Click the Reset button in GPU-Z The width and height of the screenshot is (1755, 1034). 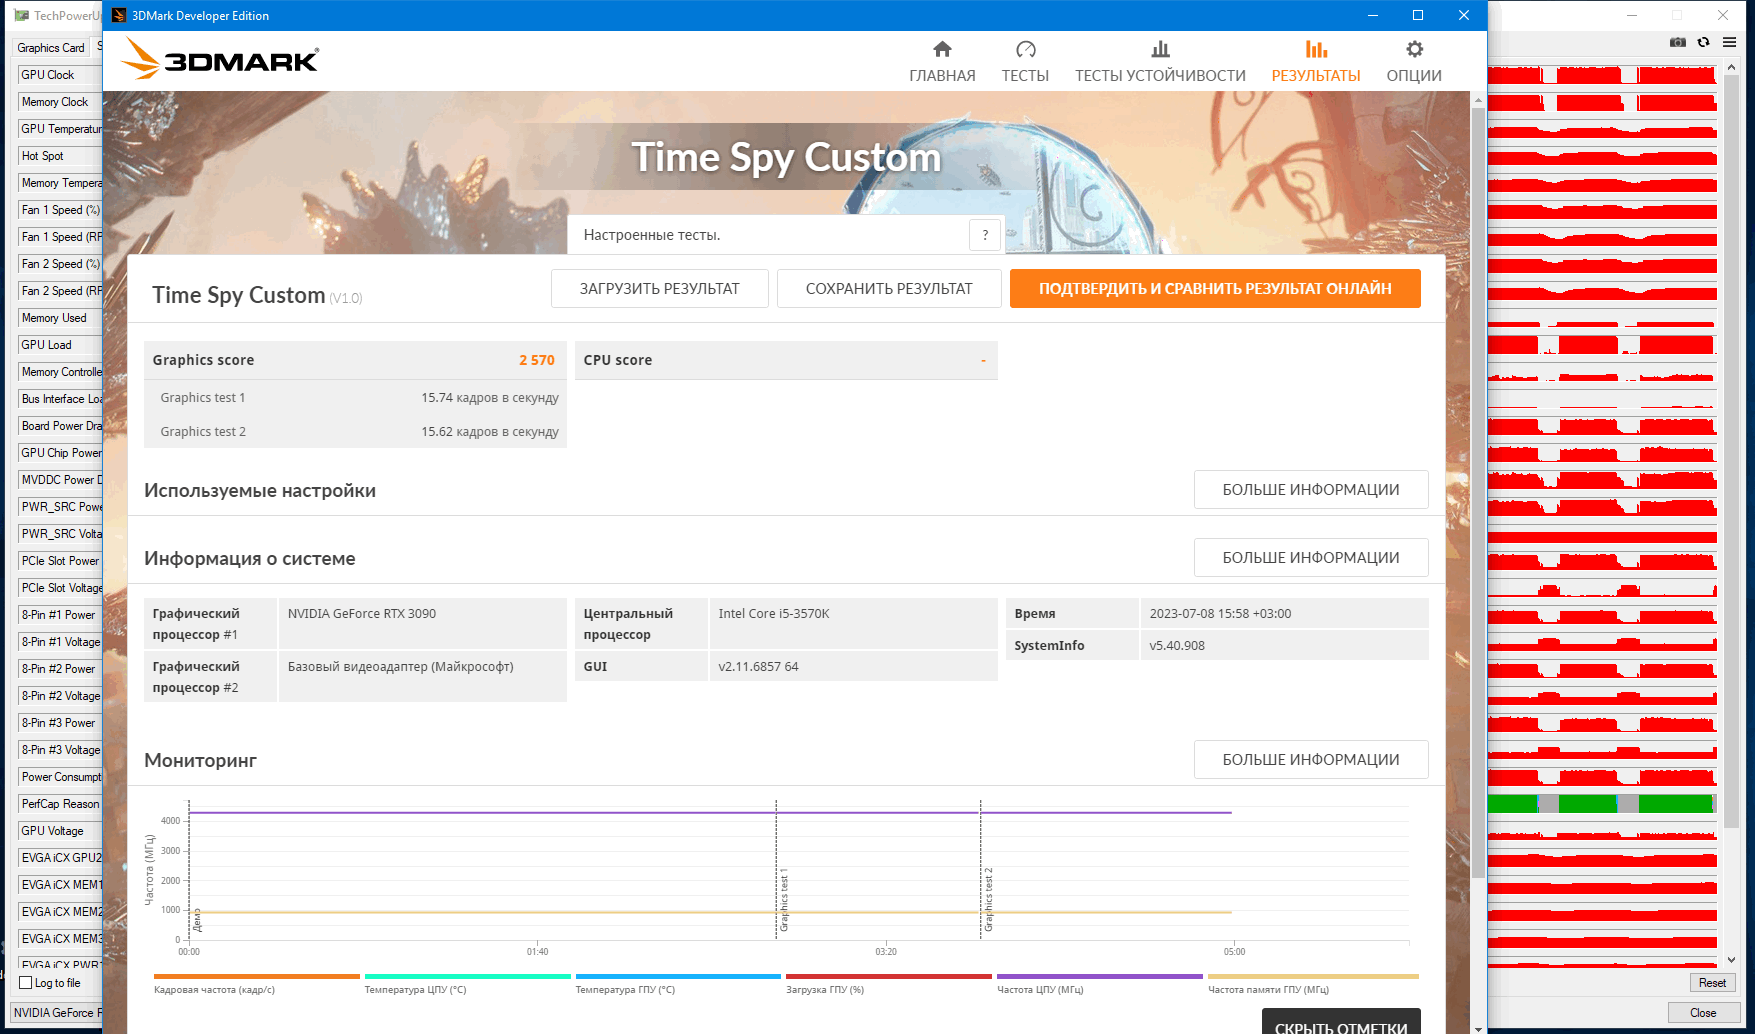pos(1712,983)
